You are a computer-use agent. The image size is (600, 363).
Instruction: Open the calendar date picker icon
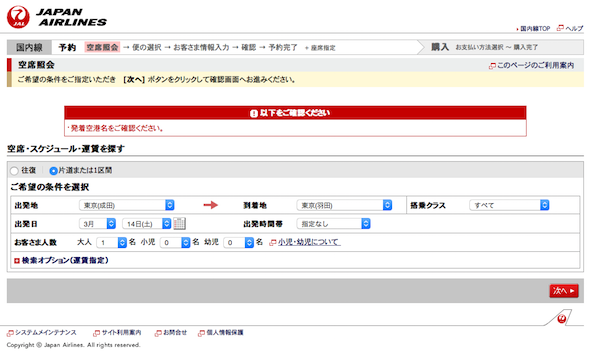click(x=179, y=223)
